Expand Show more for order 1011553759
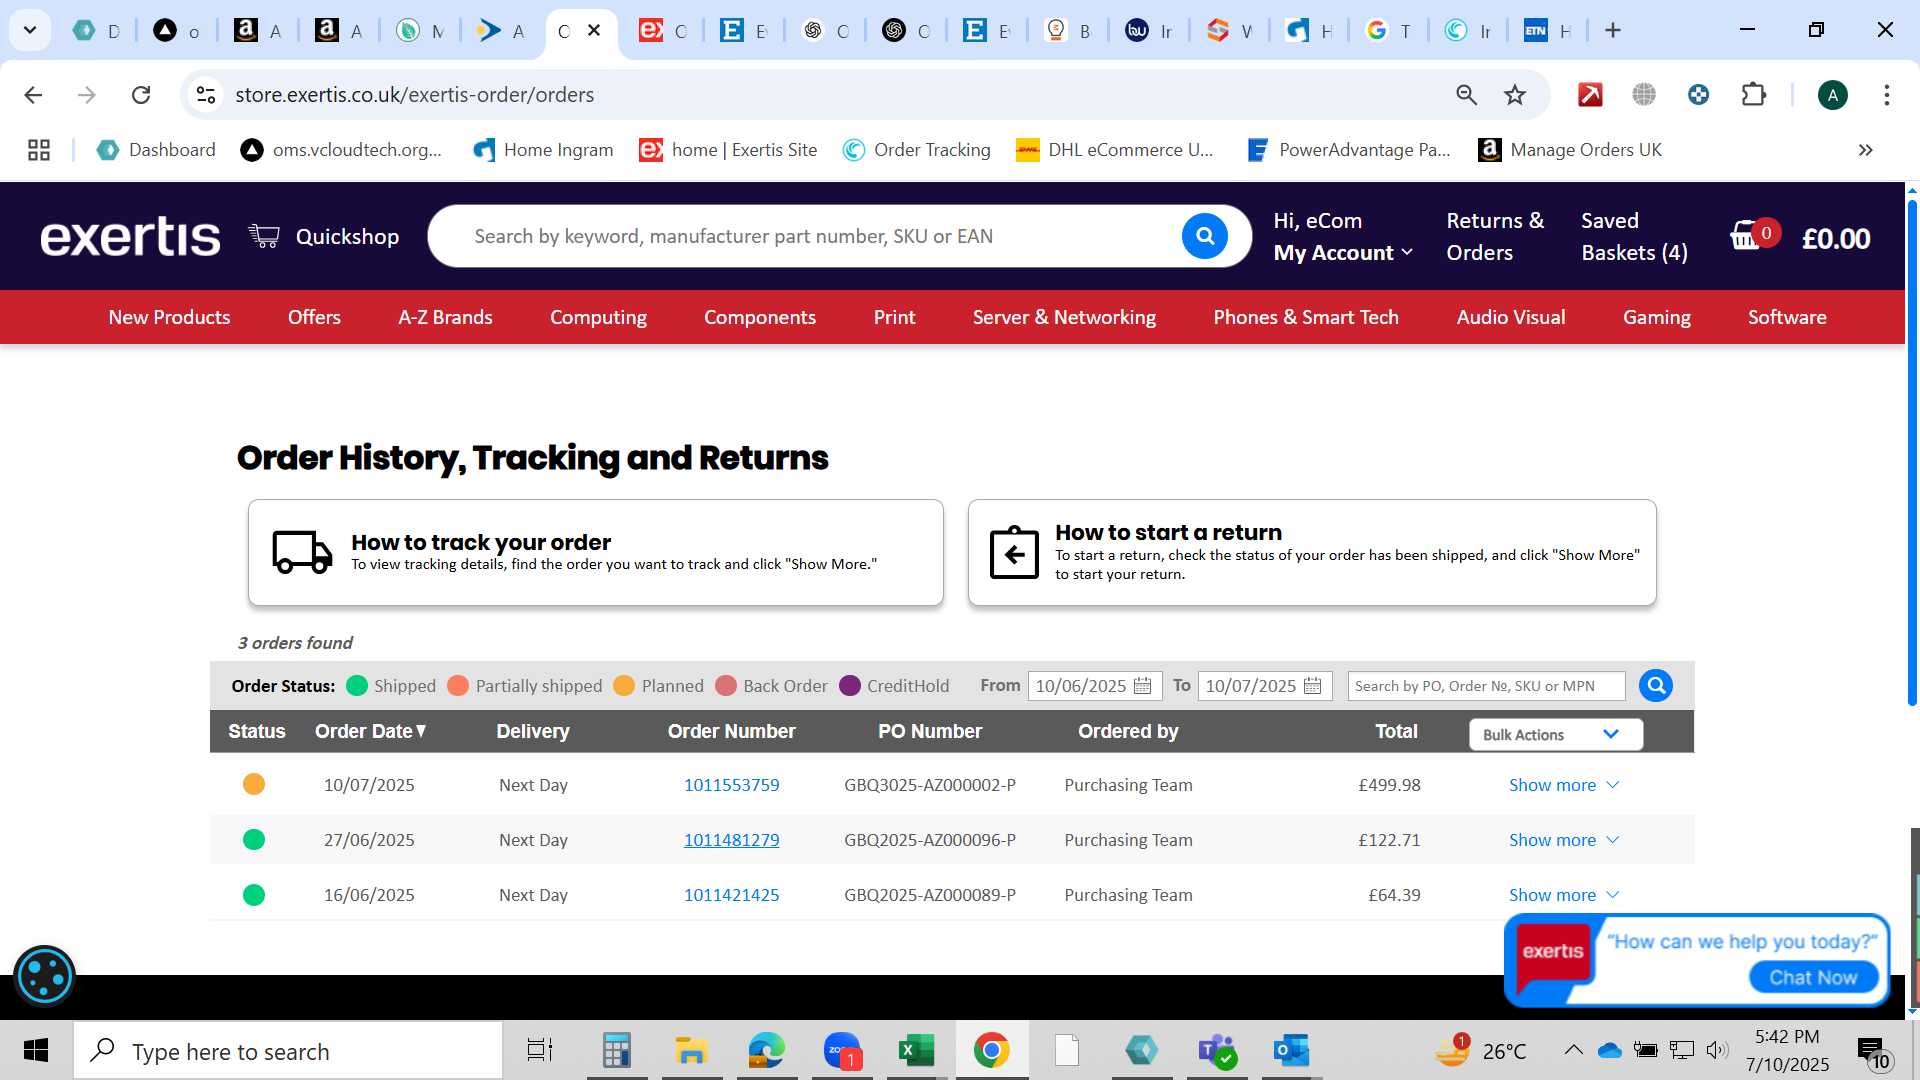1920x1080 pixels. (x=1563, y=785)
